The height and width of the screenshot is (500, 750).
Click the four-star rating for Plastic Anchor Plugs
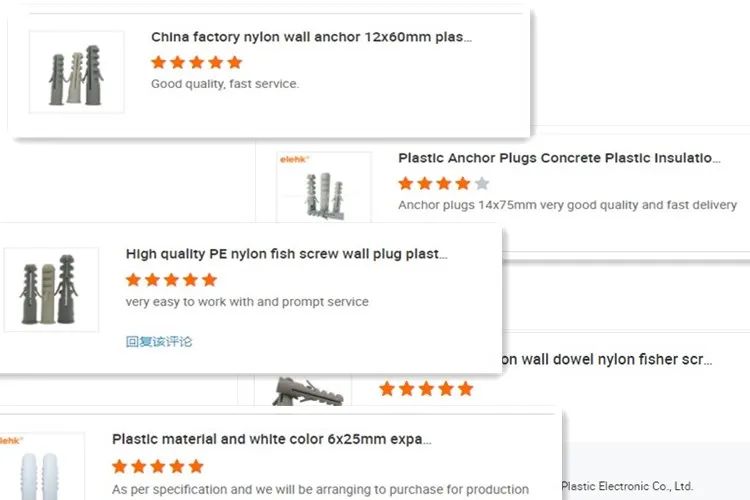[443, 183]
